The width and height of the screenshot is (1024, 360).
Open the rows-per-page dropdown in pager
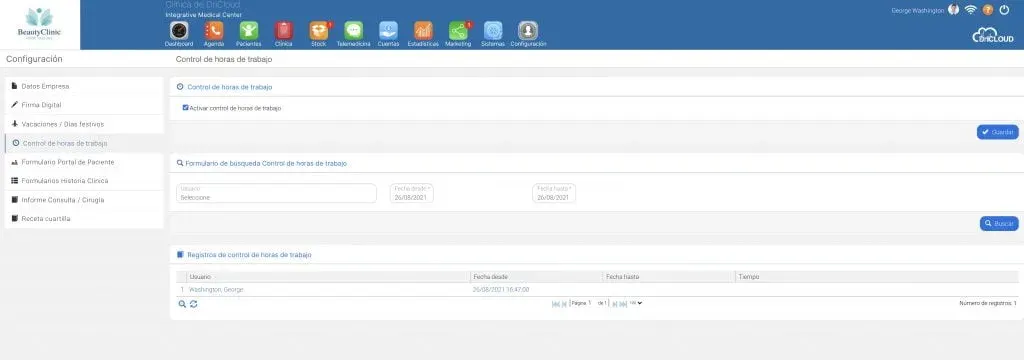[636, 303]
